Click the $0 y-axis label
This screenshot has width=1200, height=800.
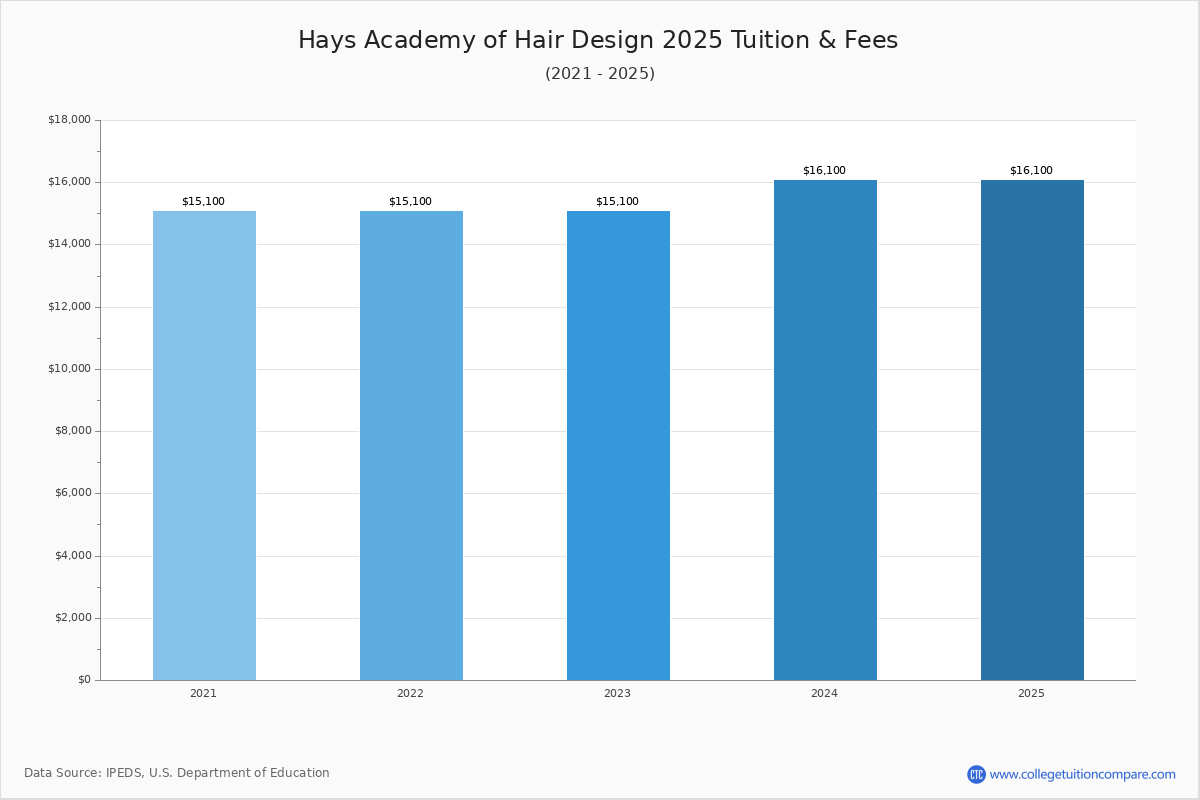[x=84, y=680]
